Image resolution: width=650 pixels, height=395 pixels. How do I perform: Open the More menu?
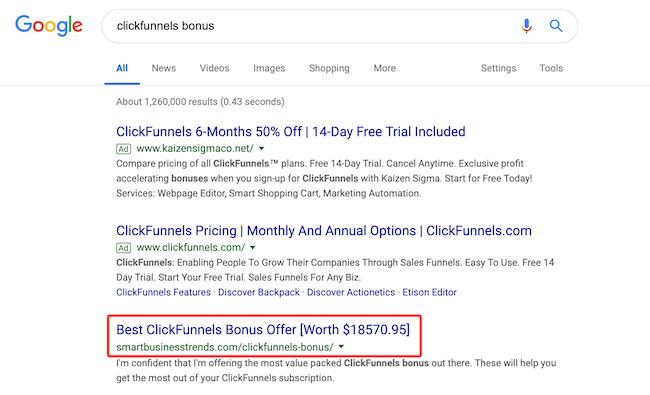click(385, 68)
